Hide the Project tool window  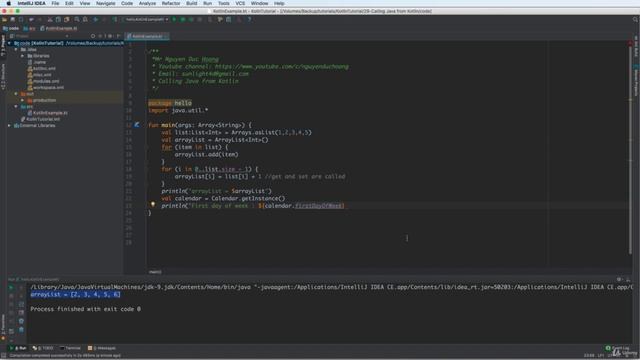tap(118, 36)
